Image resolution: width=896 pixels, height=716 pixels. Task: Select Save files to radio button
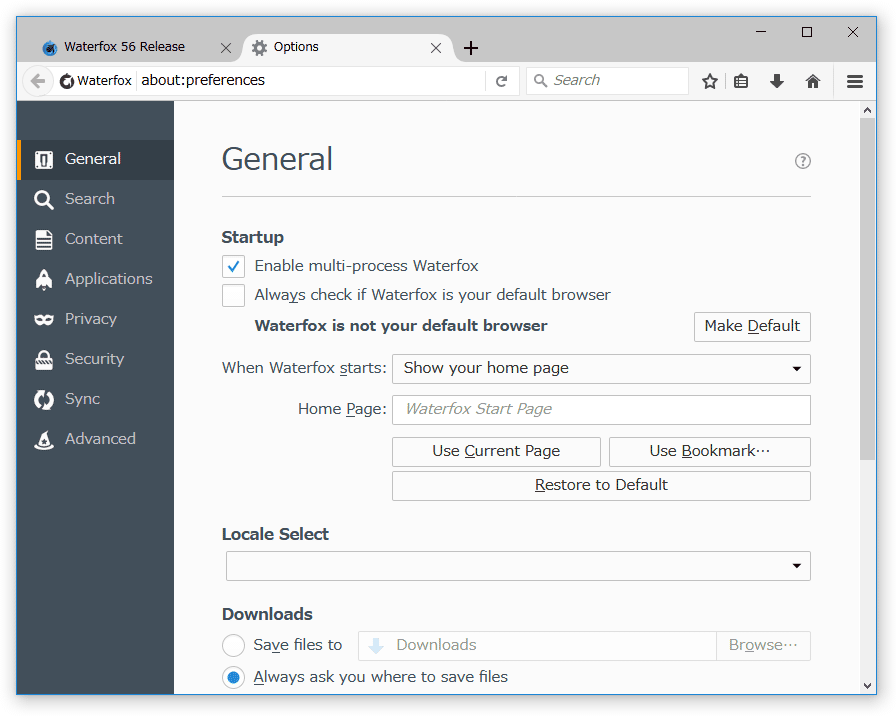pos(233,645)
